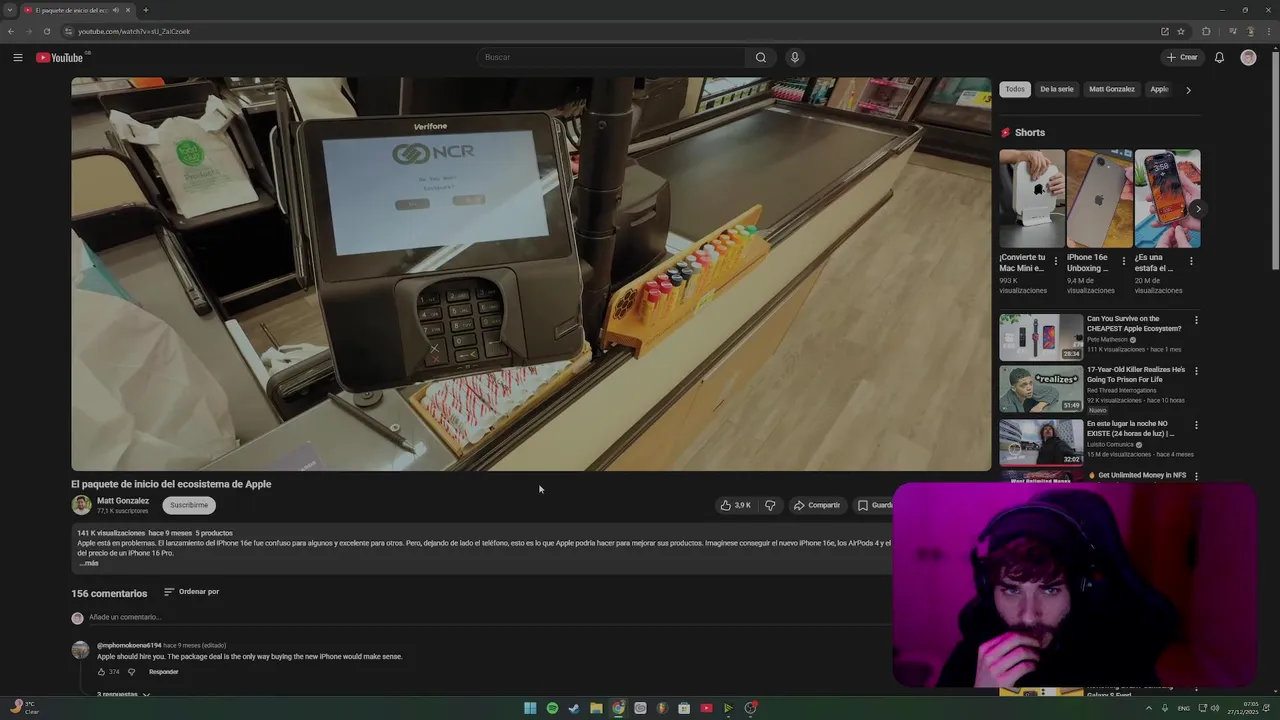The width and height of the screenshot is (1280, 720).
Task: Open options for 'iPhone 16e Unboxing' short
Action: coord(1123,260)
